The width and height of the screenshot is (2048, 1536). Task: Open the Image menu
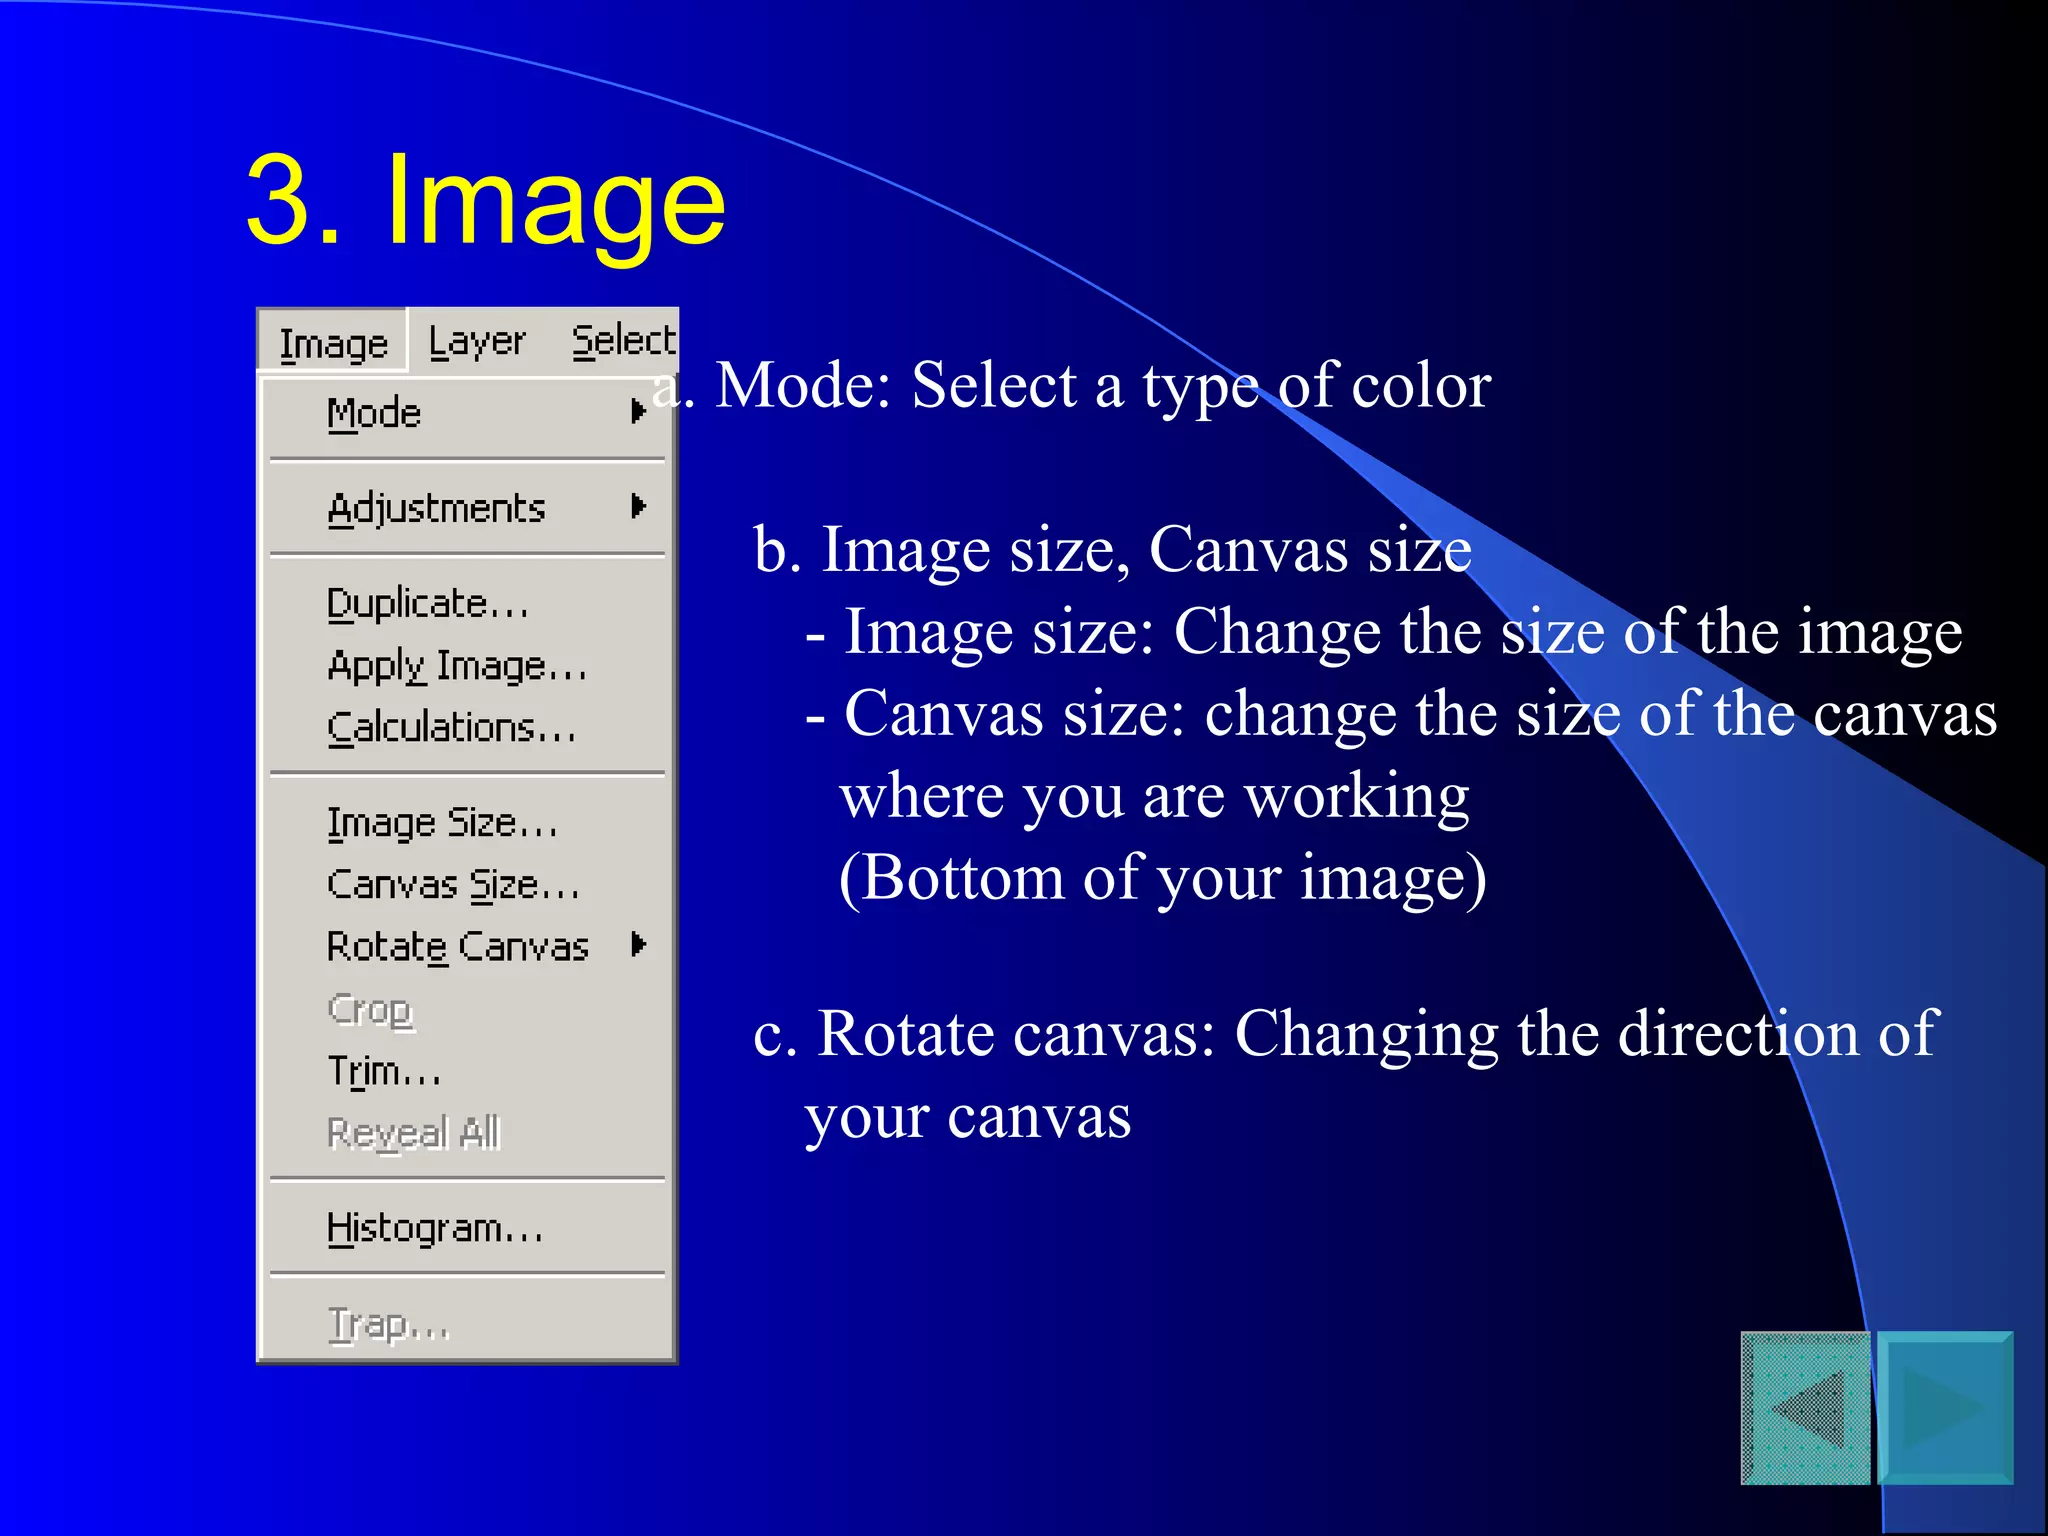tap(333, 343)
